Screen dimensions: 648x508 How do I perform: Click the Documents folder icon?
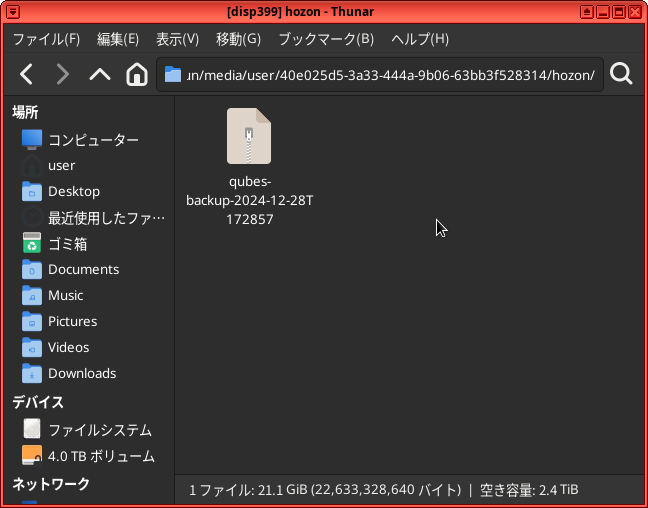pos(32,270)
